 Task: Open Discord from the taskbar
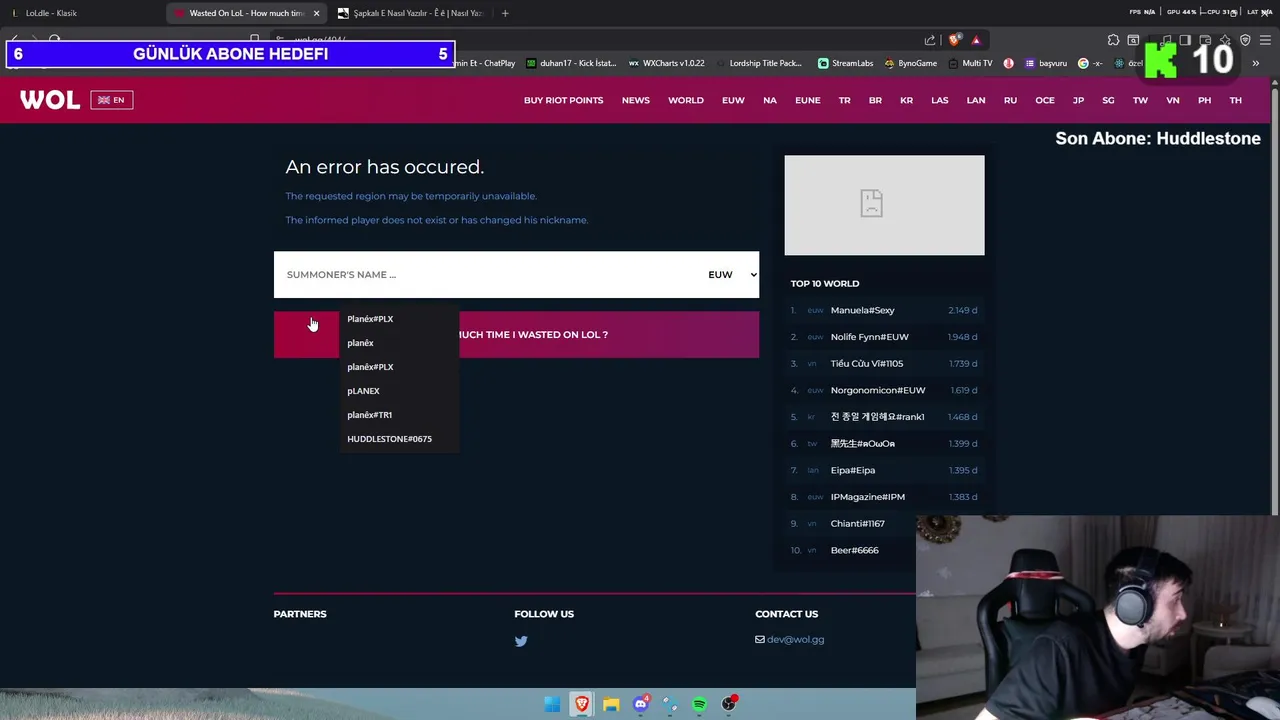tap(641, 704)
